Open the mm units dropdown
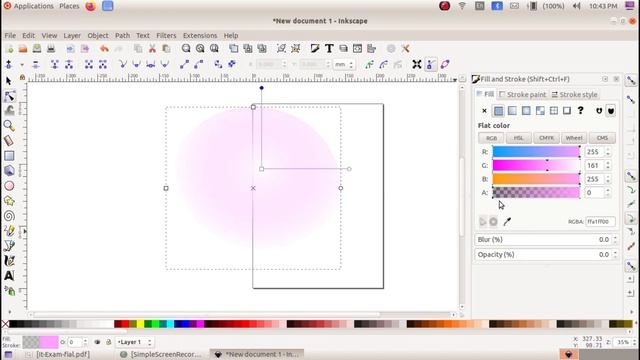The image size is (640, 360). pyautogui.click(x=344, y=64)
